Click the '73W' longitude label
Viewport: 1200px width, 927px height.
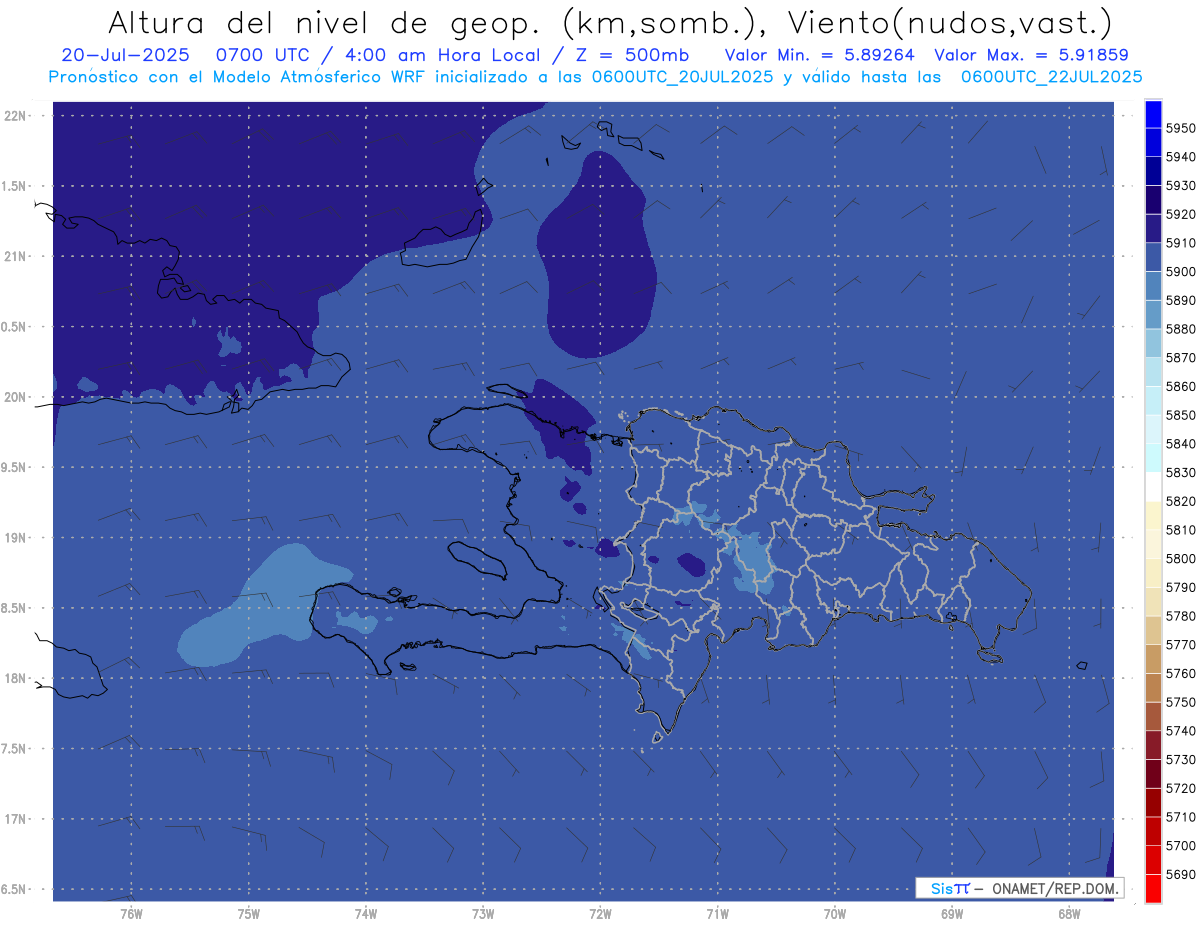[483, 914]
